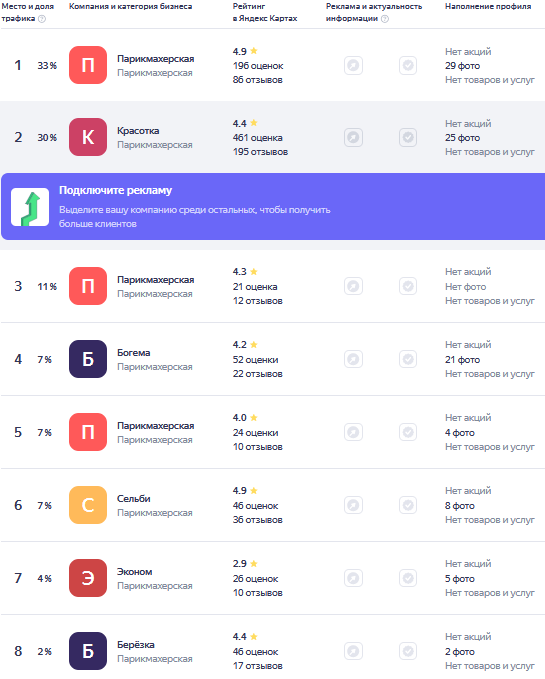Click the Берёзка Б avatar icon

click(88, 651)
